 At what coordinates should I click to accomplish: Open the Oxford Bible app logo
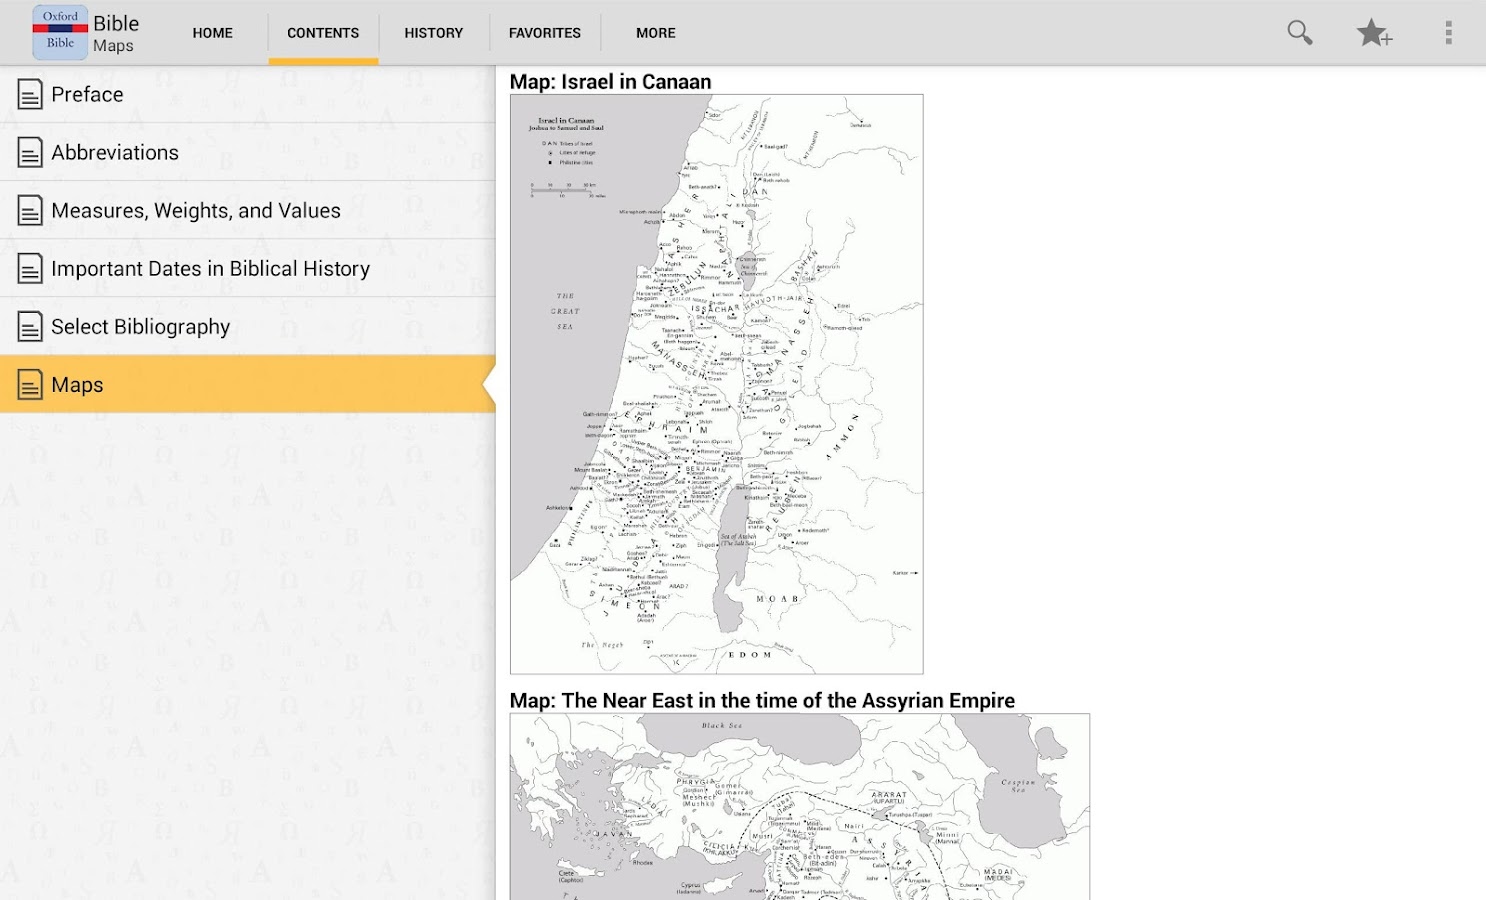click(60, 32)
